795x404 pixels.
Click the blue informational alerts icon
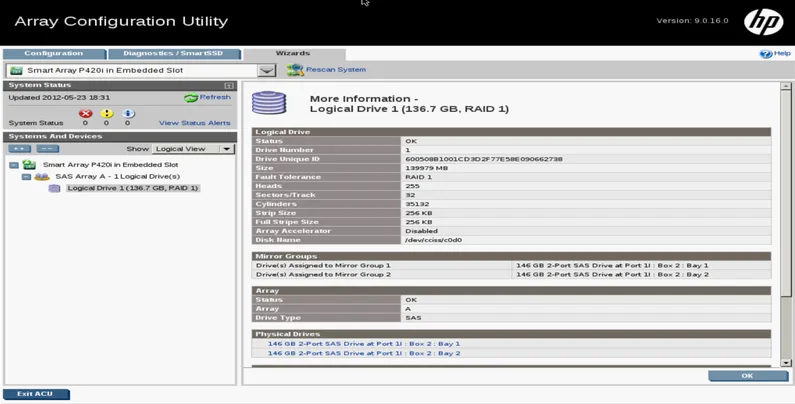[128, 114]
